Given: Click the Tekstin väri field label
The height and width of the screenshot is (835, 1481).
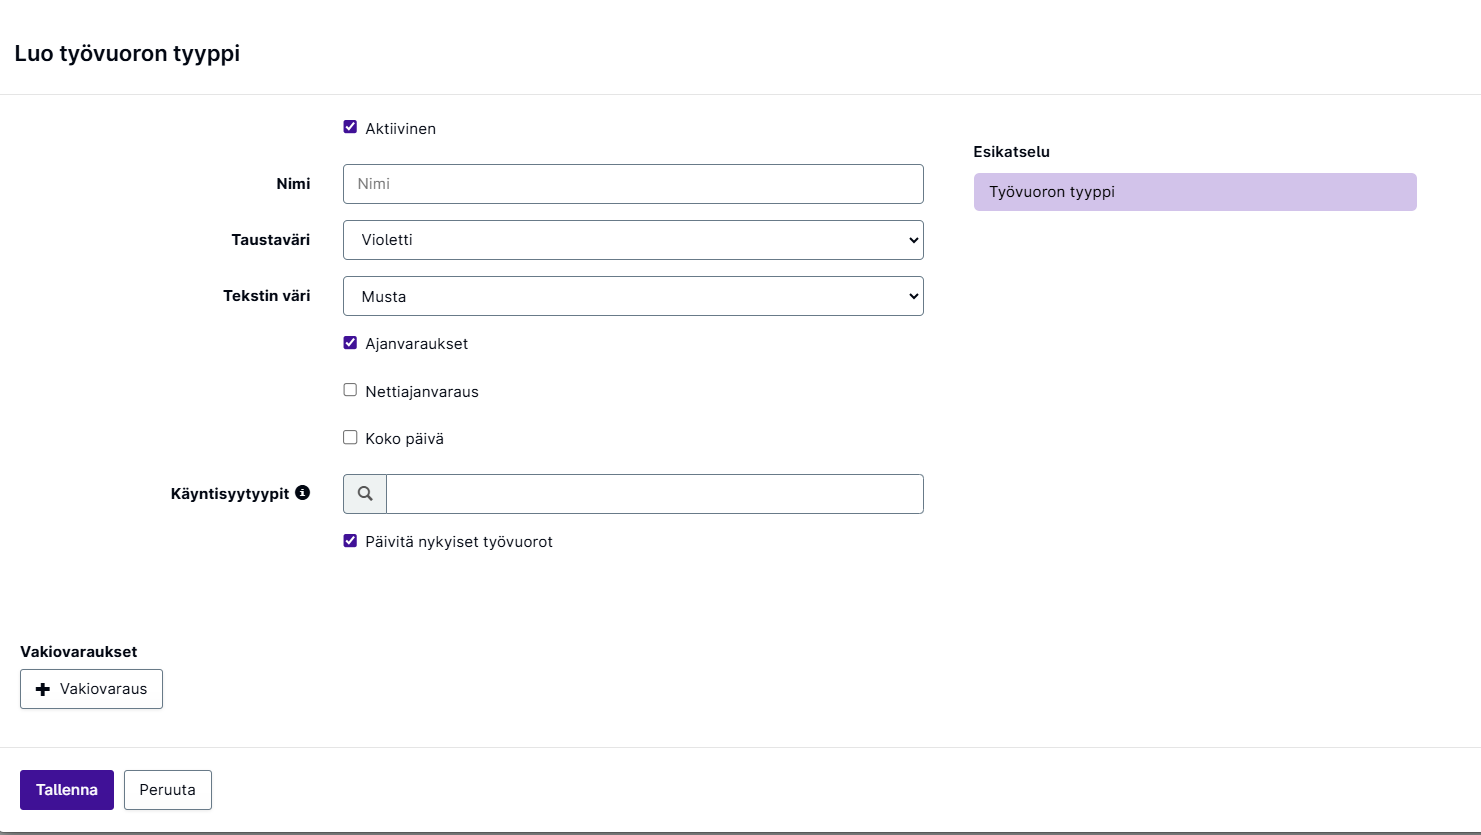Looking at the screenshot, I should tap(267, 296).
